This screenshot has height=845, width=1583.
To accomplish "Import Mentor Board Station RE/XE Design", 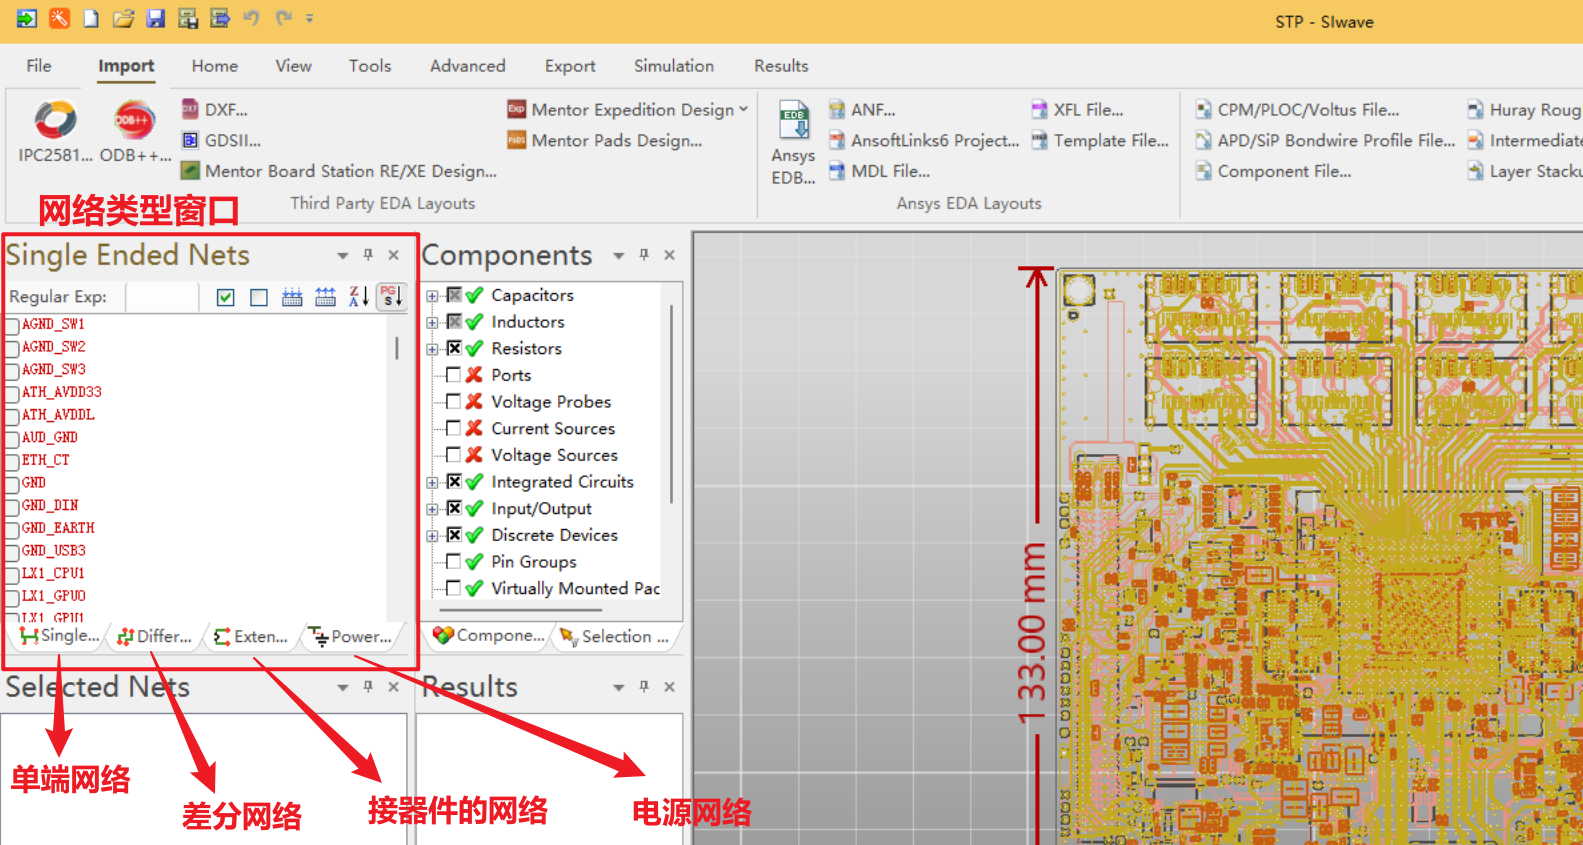I will pos(338,171).
